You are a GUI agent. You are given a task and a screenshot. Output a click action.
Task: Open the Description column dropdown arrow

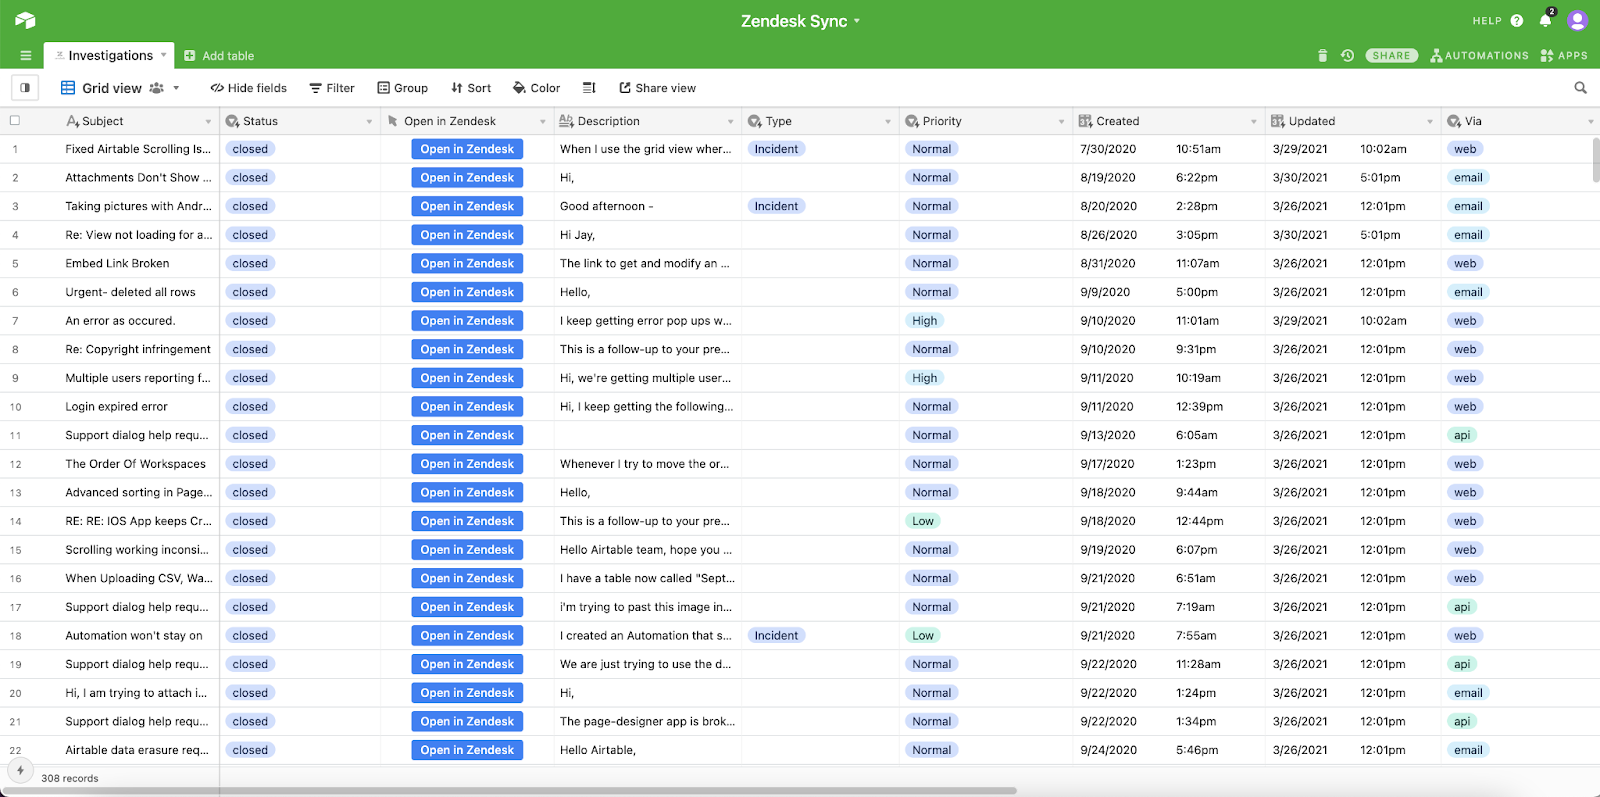click(x=730, y=122)
